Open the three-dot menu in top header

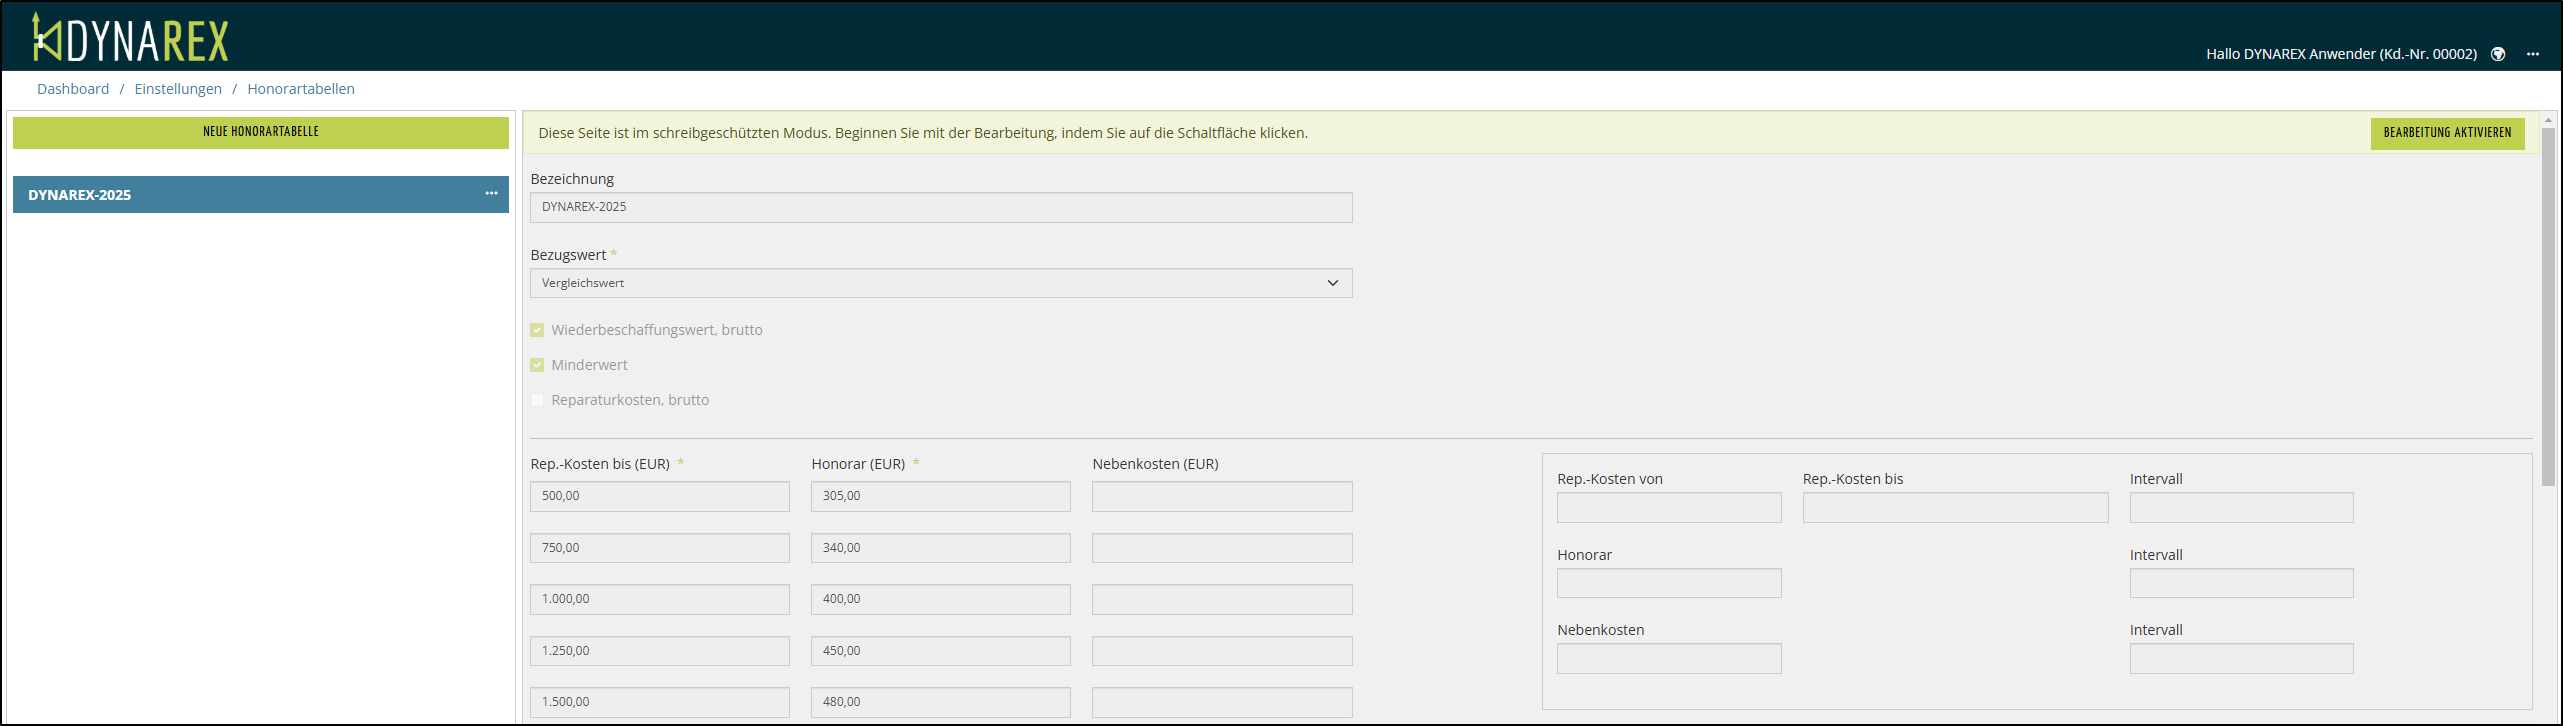click(x=2533, y=54)
